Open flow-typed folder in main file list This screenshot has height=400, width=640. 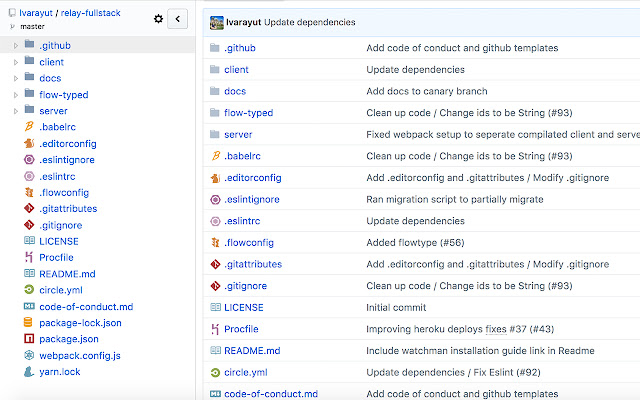pyautogui.click(x=249, y=113)
